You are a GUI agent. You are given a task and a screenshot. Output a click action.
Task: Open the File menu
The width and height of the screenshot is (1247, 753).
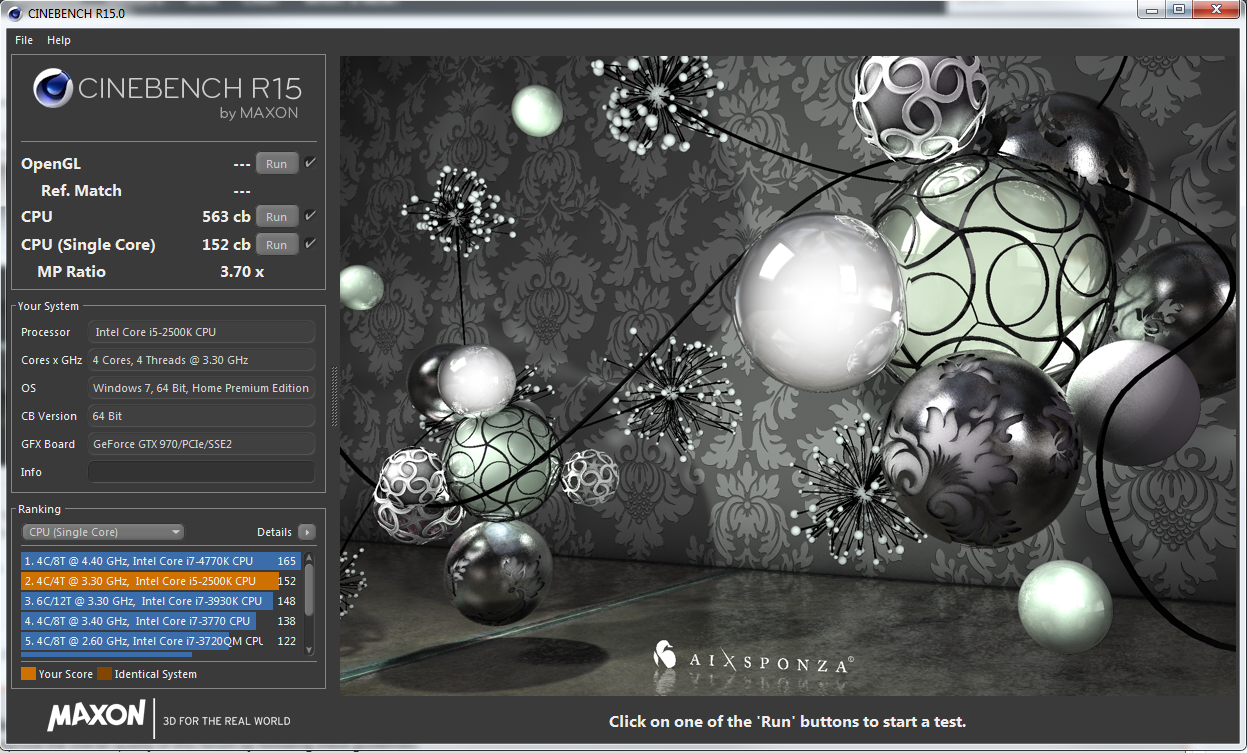pos(24,40)
